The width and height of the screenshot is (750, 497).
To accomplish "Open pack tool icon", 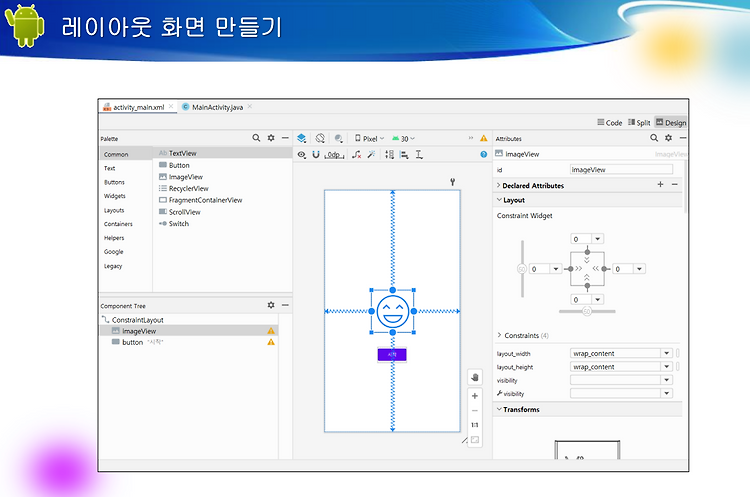I will pos(389,155).
